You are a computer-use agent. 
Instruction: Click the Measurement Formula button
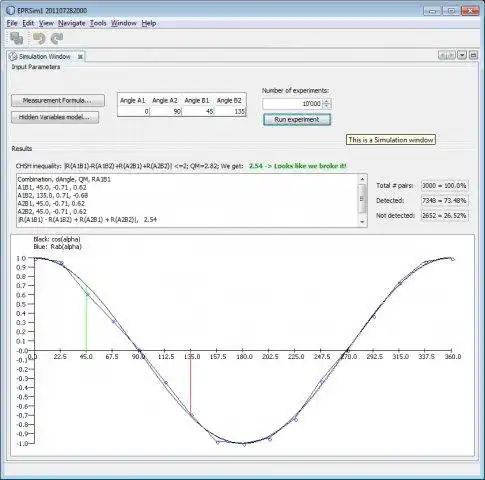tap(58, 101)
